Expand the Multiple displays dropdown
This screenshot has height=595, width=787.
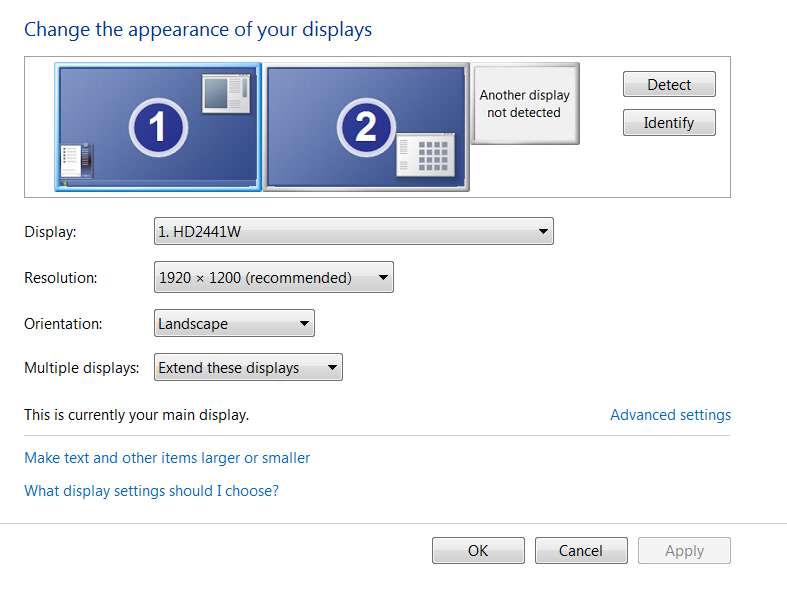click(248, 368)
